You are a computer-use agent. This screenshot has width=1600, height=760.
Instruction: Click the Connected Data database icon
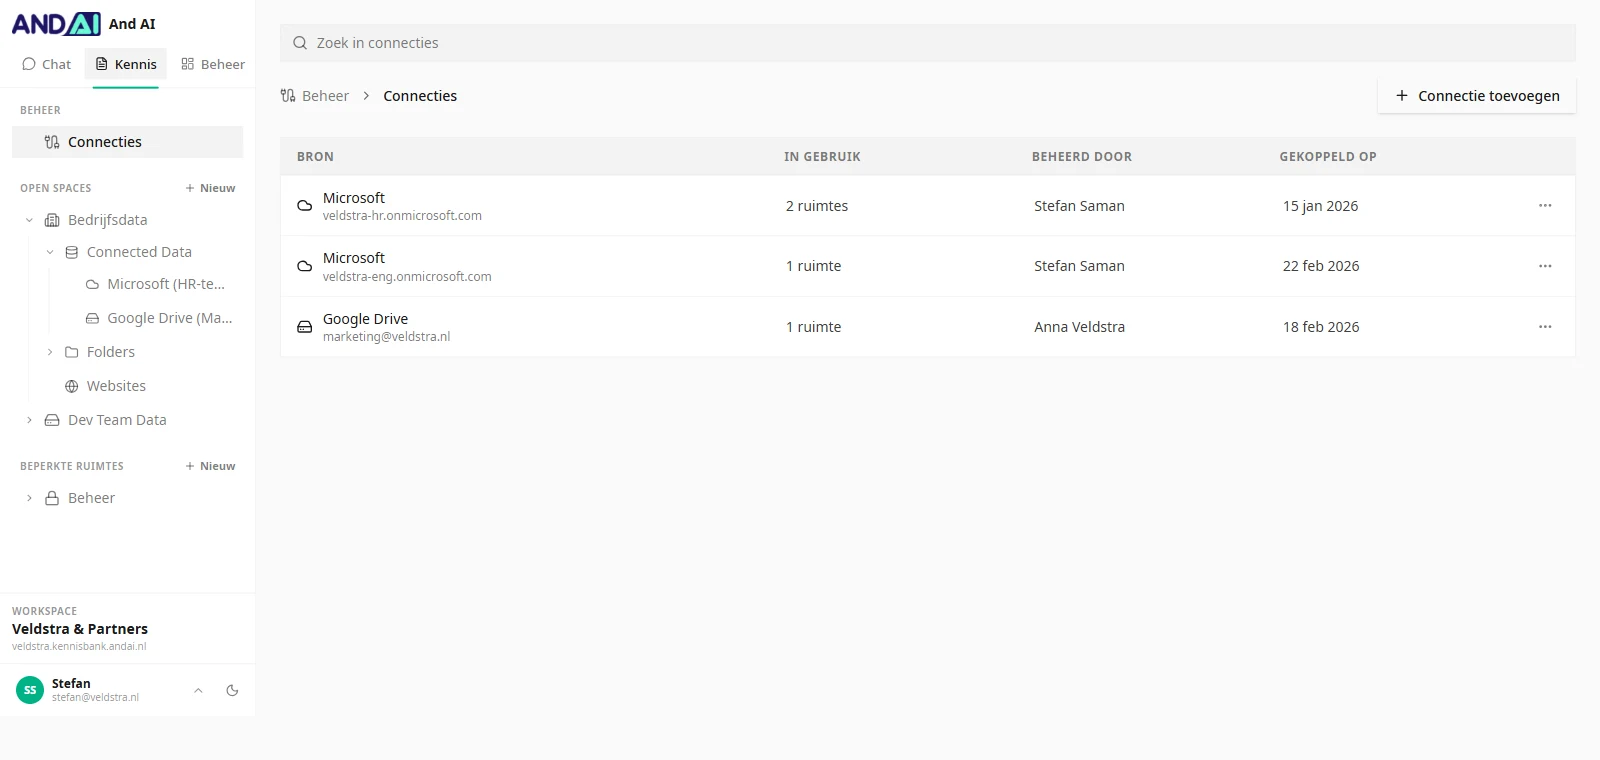pyautogui.click(x=72, y=252)
